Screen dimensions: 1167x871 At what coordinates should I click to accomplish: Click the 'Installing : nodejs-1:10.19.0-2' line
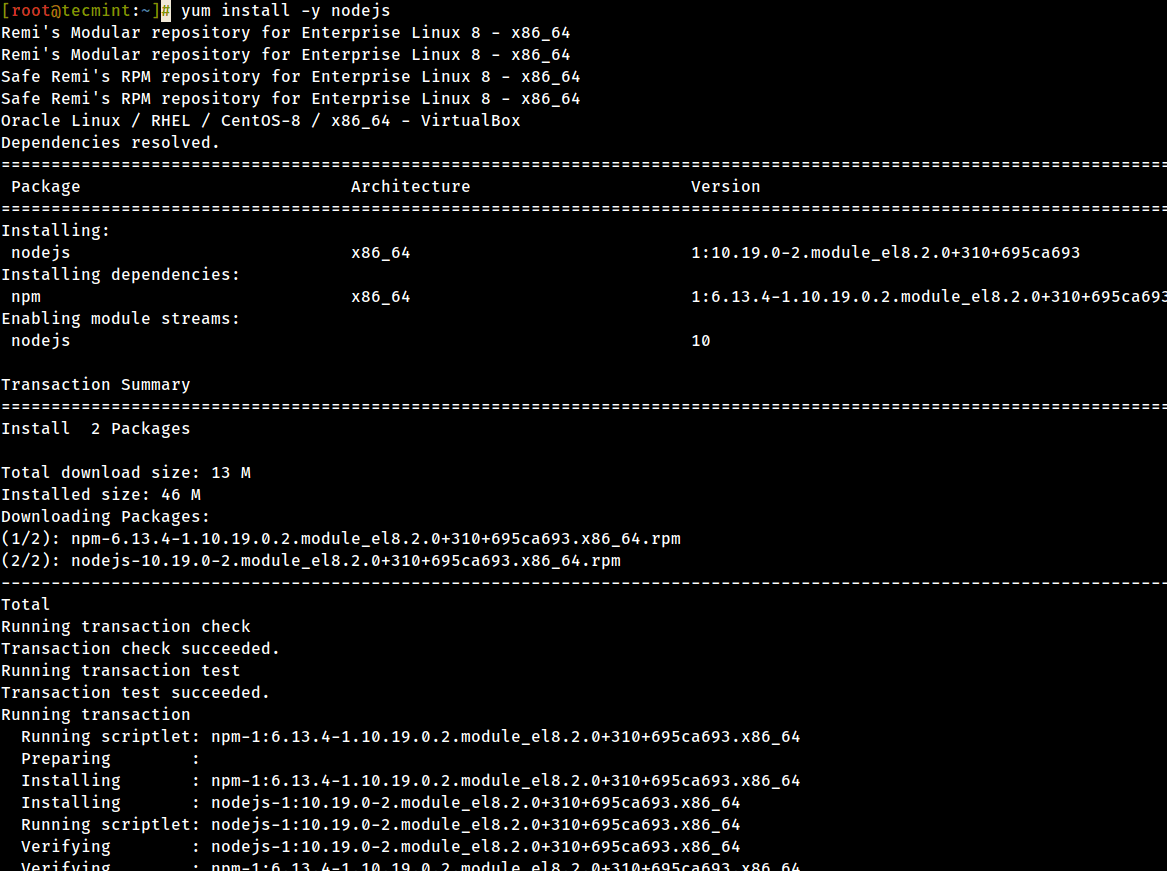(381, 803)
